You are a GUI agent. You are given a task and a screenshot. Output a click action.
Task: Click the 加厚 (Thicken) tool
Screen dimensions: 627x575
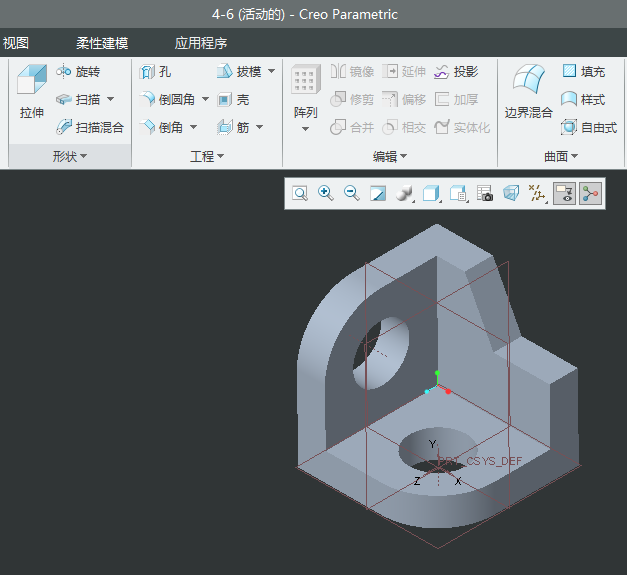point(456,99)
